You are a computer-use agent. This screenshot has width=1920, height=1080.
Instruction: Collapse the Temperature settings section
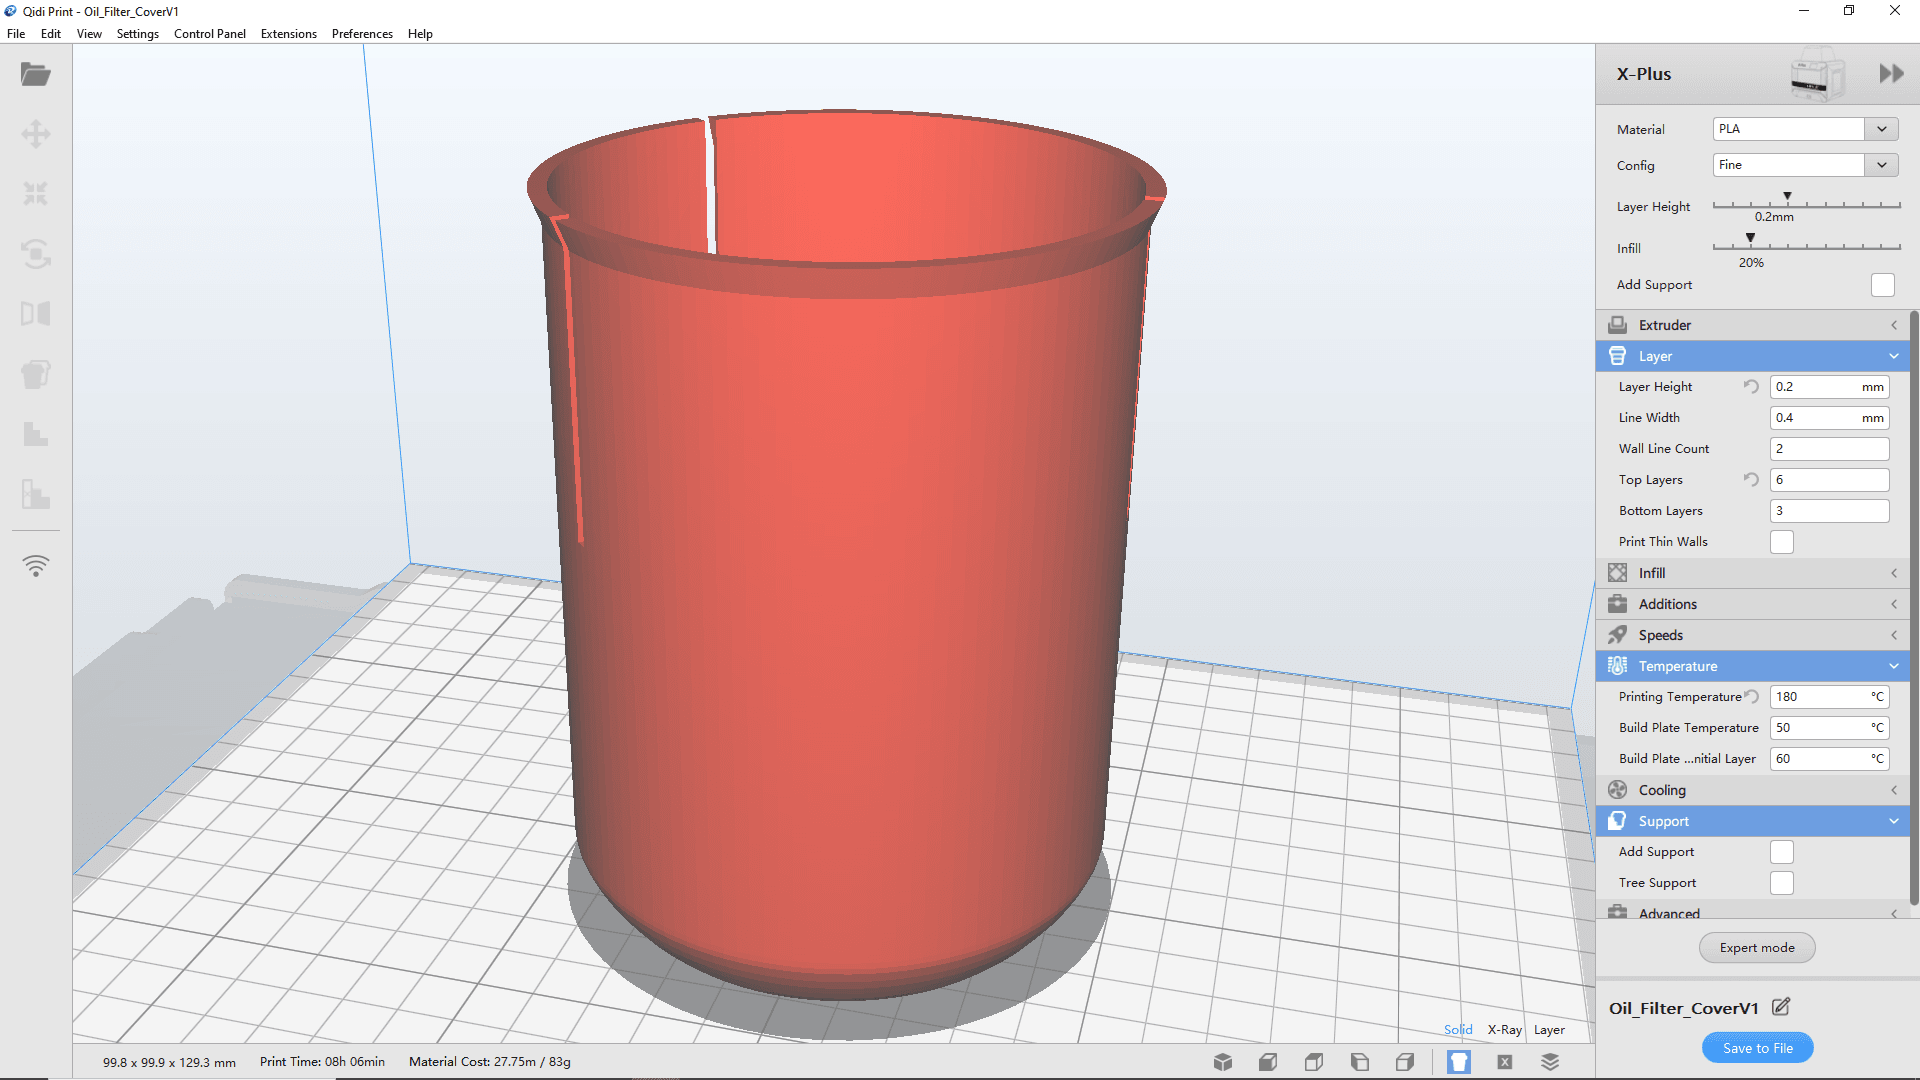point(1752,666)
